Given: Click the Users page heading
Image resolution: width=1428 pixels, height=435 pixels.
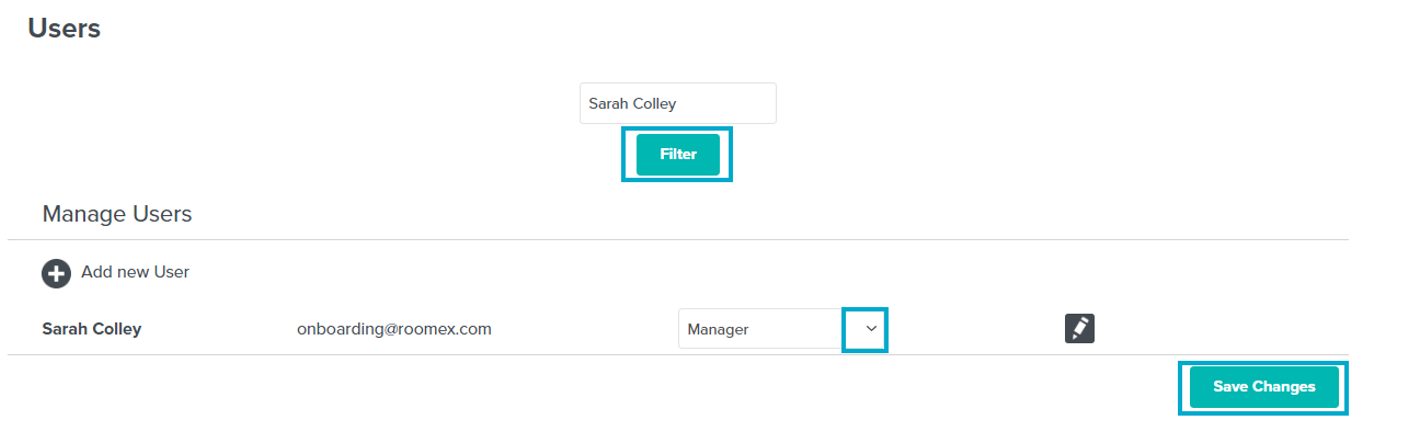Looking at the screenshot, I should pyautogui.click(x=64, y=28).
